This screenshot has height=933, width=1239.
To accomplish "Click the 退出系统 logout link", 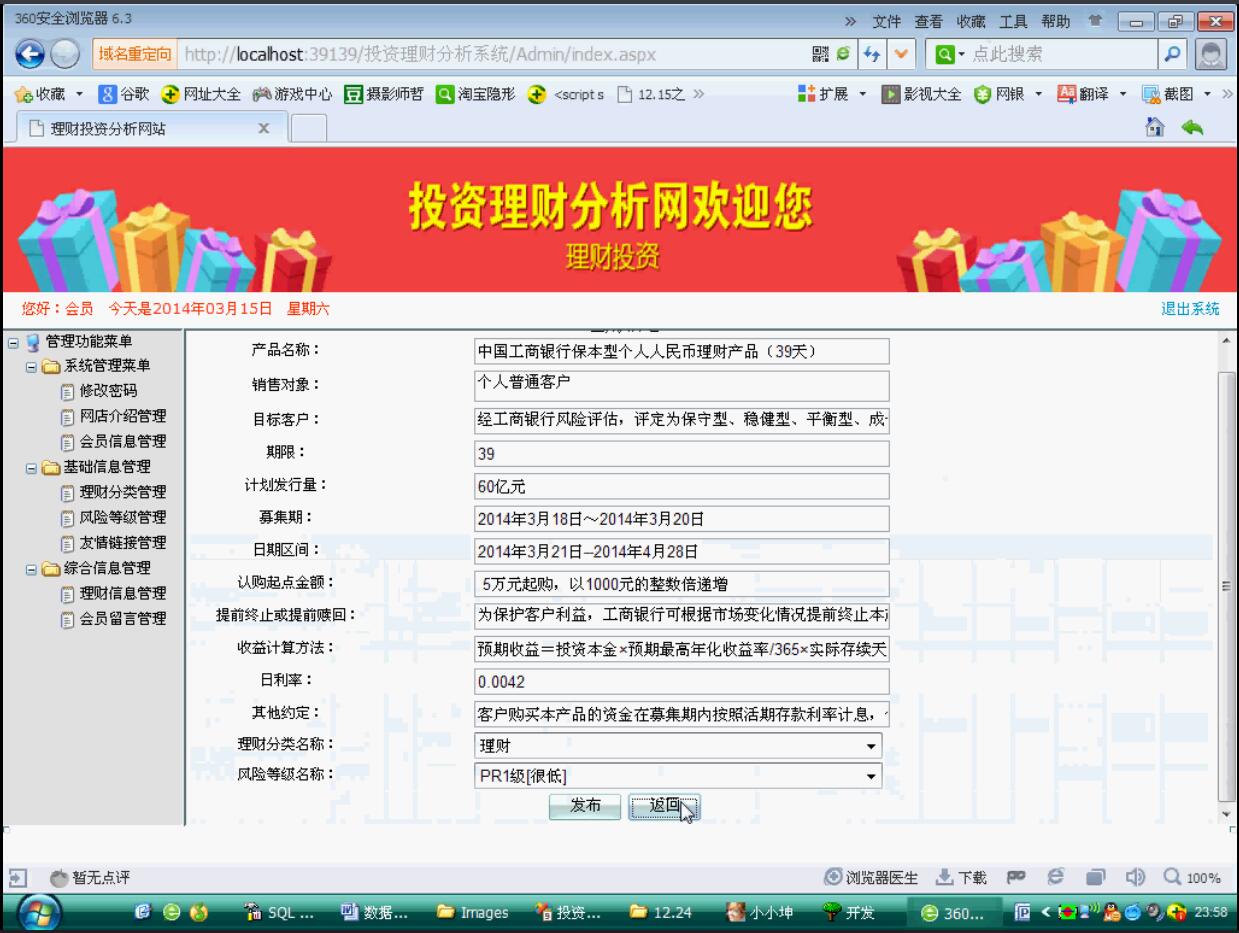I will 1190,309.
